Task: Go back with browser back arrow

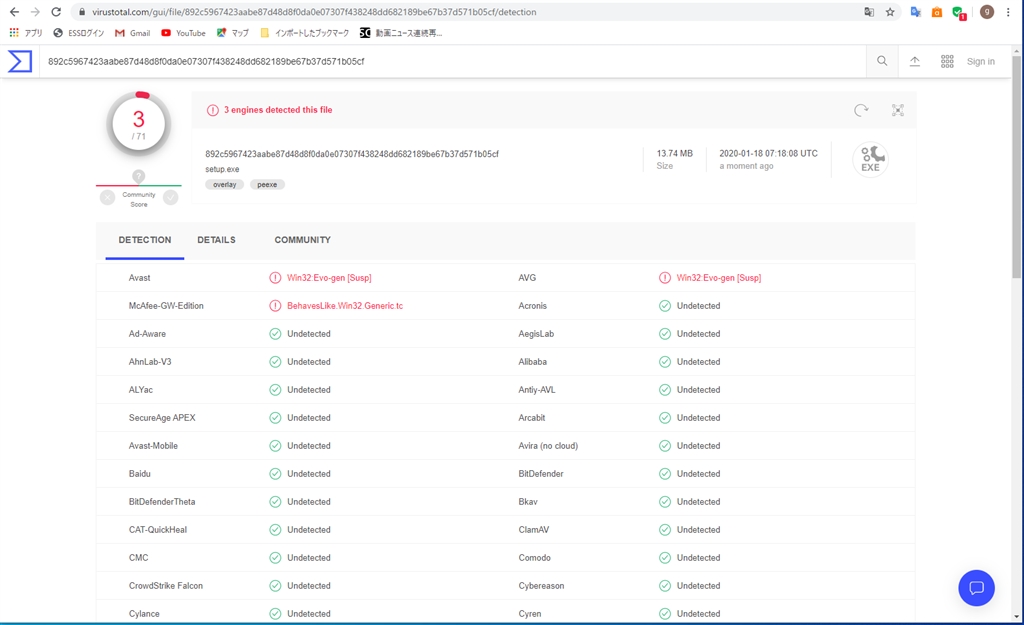Action: tap(14, 12)
